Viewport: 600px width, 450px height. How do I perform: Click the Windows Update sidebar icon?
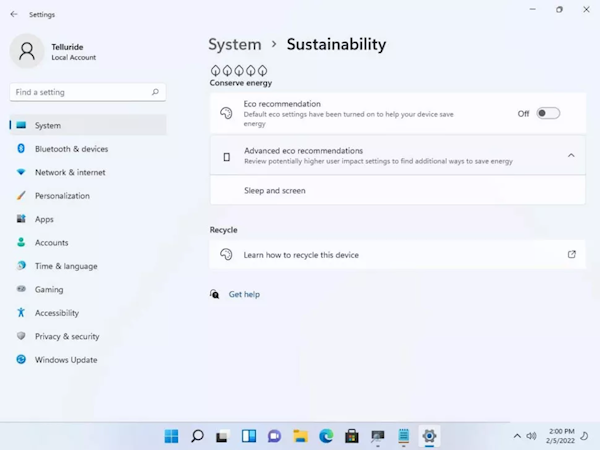[20, 360]
